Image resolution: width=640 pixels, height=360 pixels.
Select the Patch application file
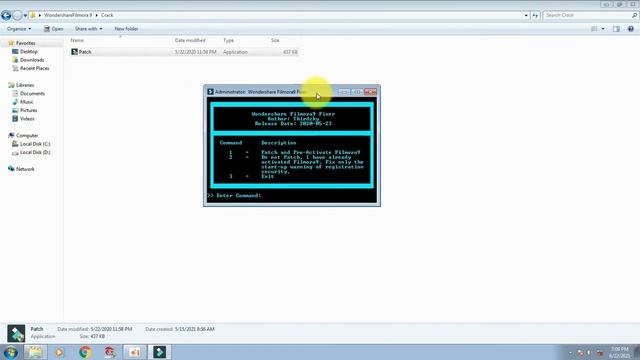(x=184, y=52)
